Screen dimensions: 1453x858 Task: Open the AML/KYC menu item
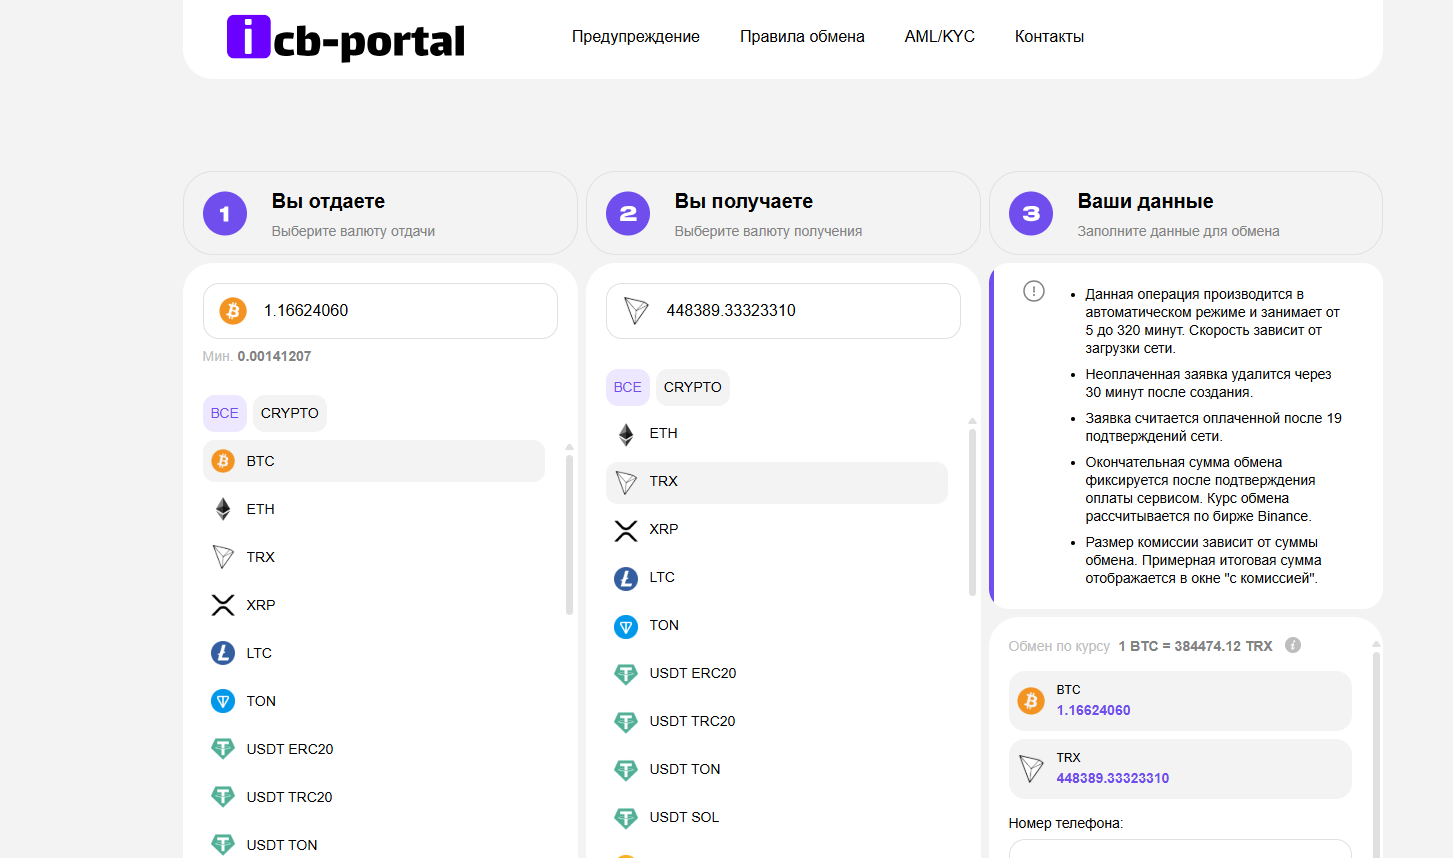939,36
